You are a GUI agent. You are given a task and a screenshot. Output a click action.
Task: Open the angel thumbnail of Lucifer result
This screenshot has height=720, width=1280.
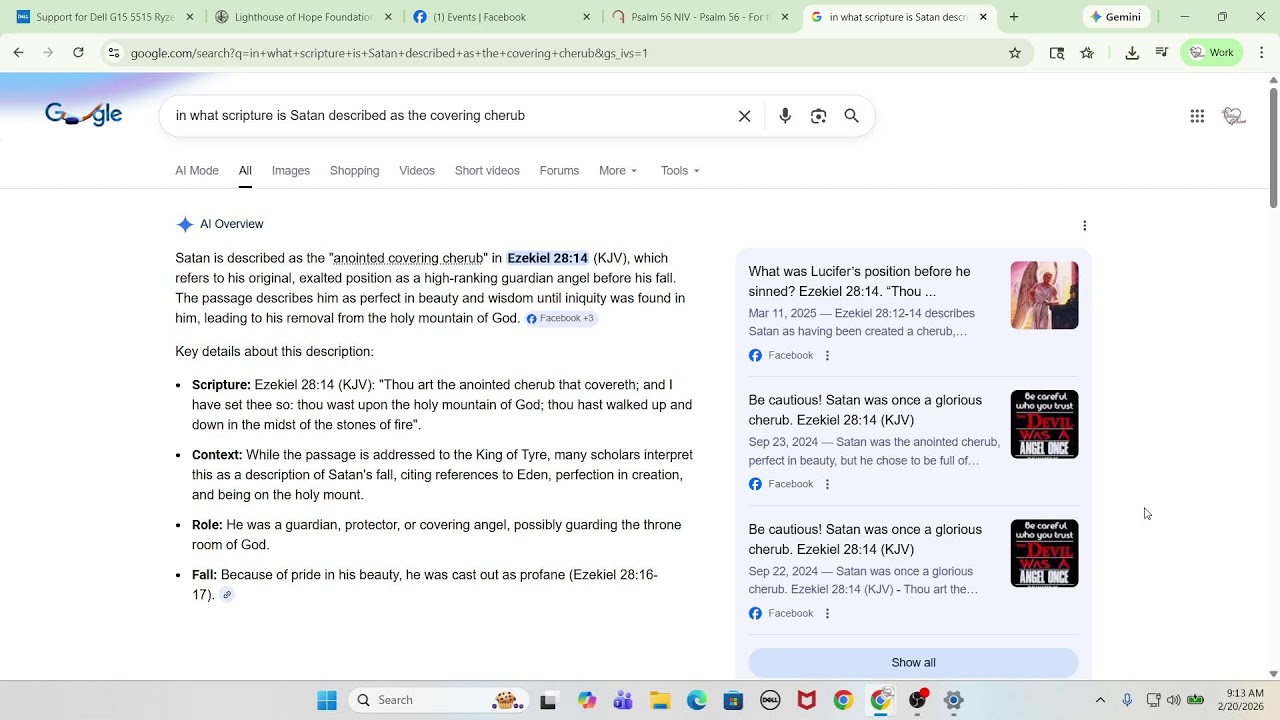tap(1045, 295)
